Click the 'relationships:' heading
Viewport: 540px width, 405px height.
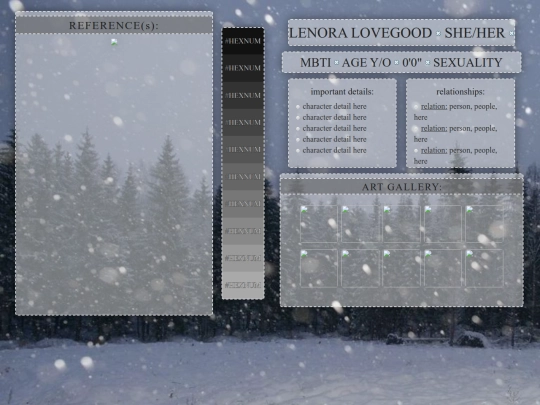pyautogui.click(x=460, y=92)
